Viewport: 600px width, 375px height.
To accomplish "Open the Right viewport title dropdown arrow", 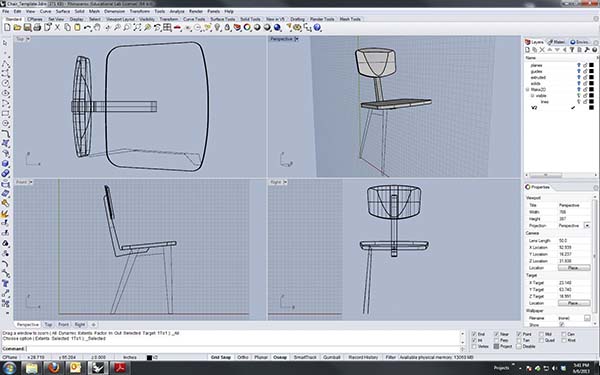I will point(285,182).
